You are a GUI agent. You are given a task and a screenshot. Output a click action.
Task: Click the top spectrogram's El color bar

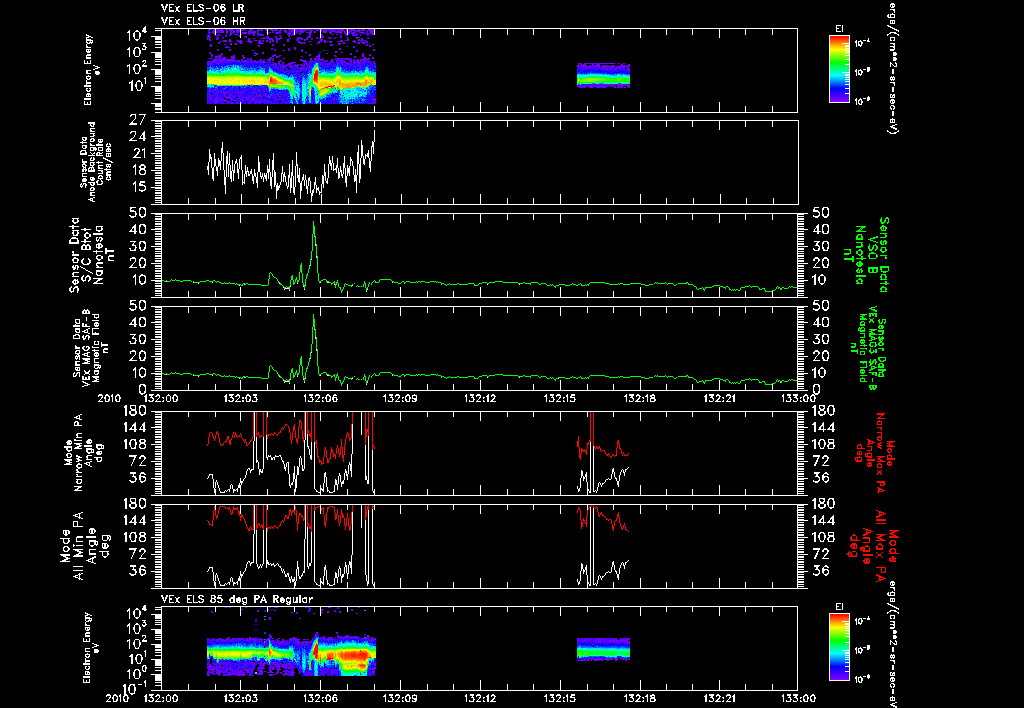click(x=839, y=69)
